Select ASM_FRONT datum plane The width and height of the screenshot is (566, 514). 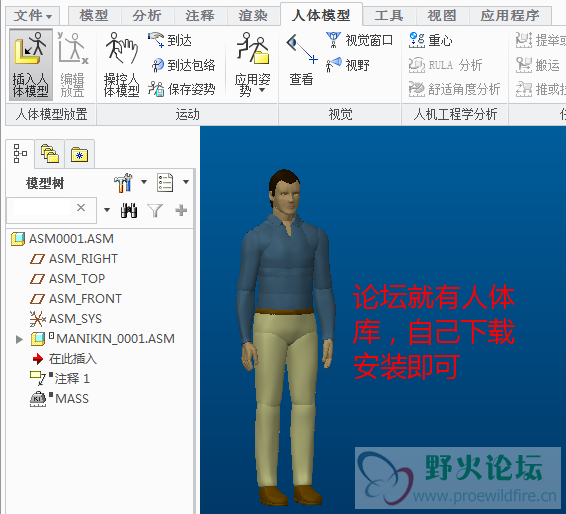pyautogui.click(x=76, y=299)
